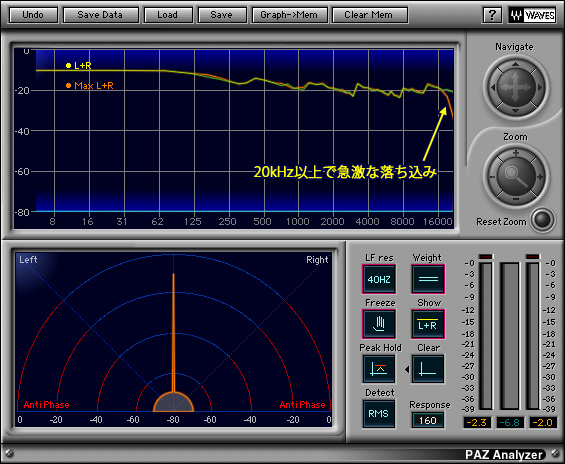Change the Weight selector
Screen dimensions: 565x464
pos(428,279)
